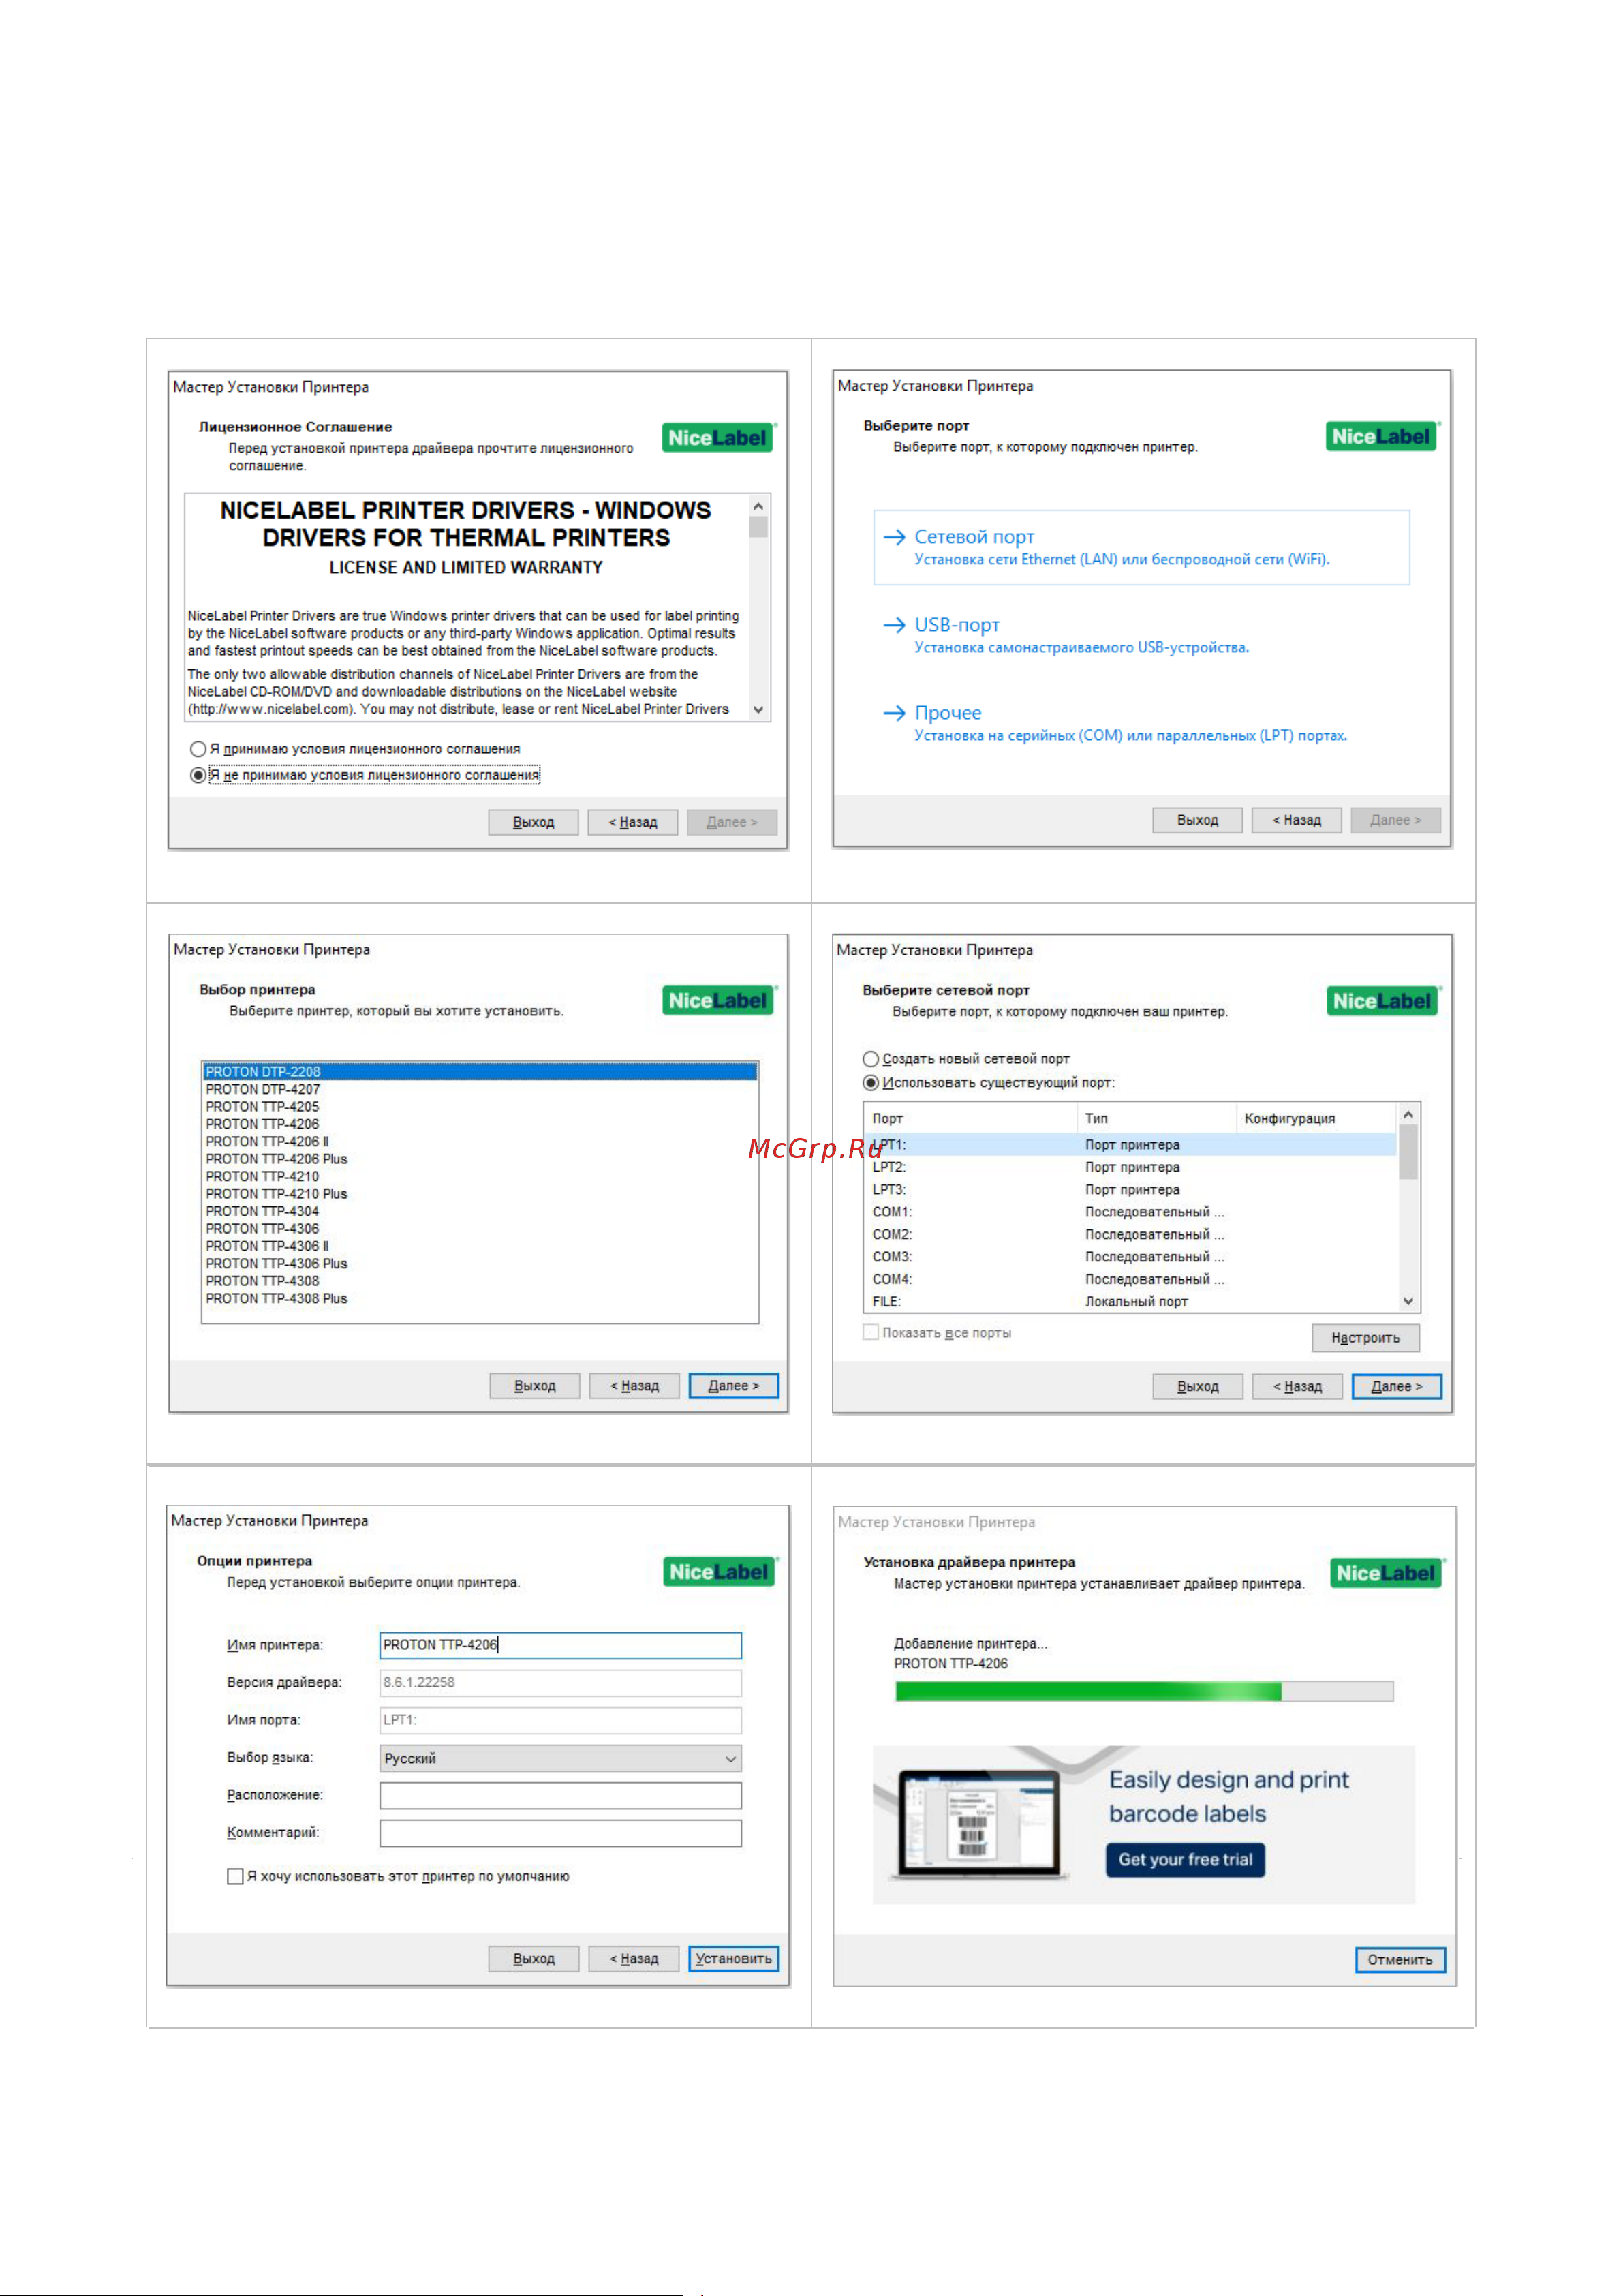The image size is (1623, 2296).
Task: Click the Расположение input field
Action: (x=560, y=1796)
